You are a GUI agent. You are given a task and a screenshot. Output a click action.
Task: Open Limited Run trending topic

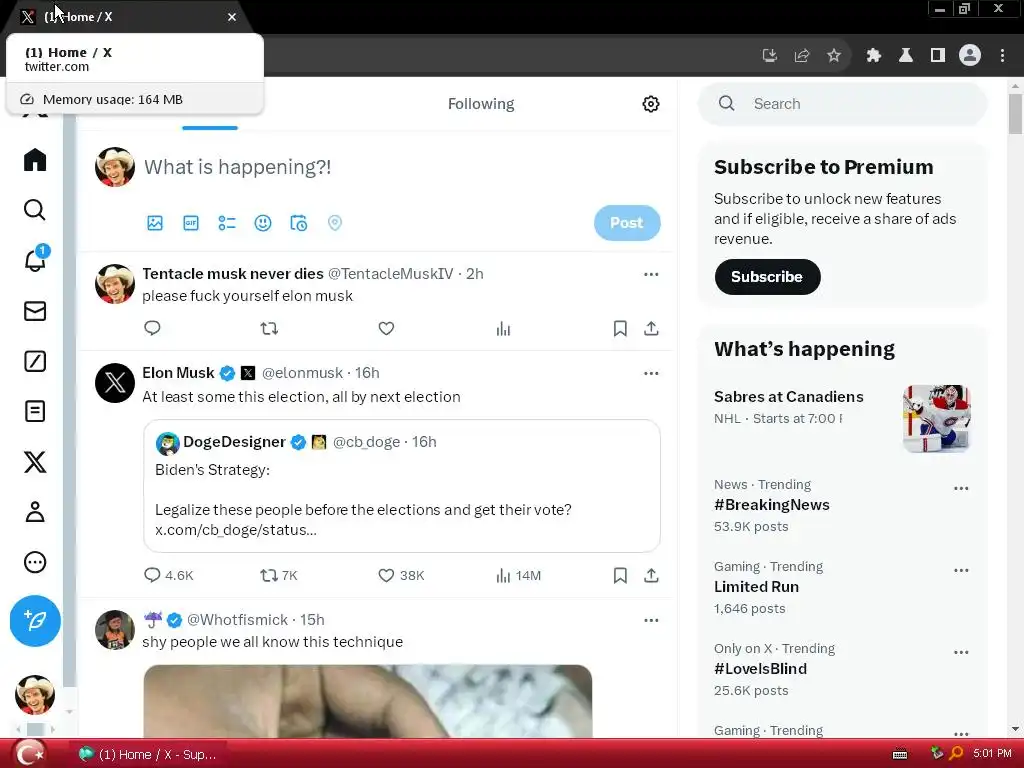tap(756, 586)
